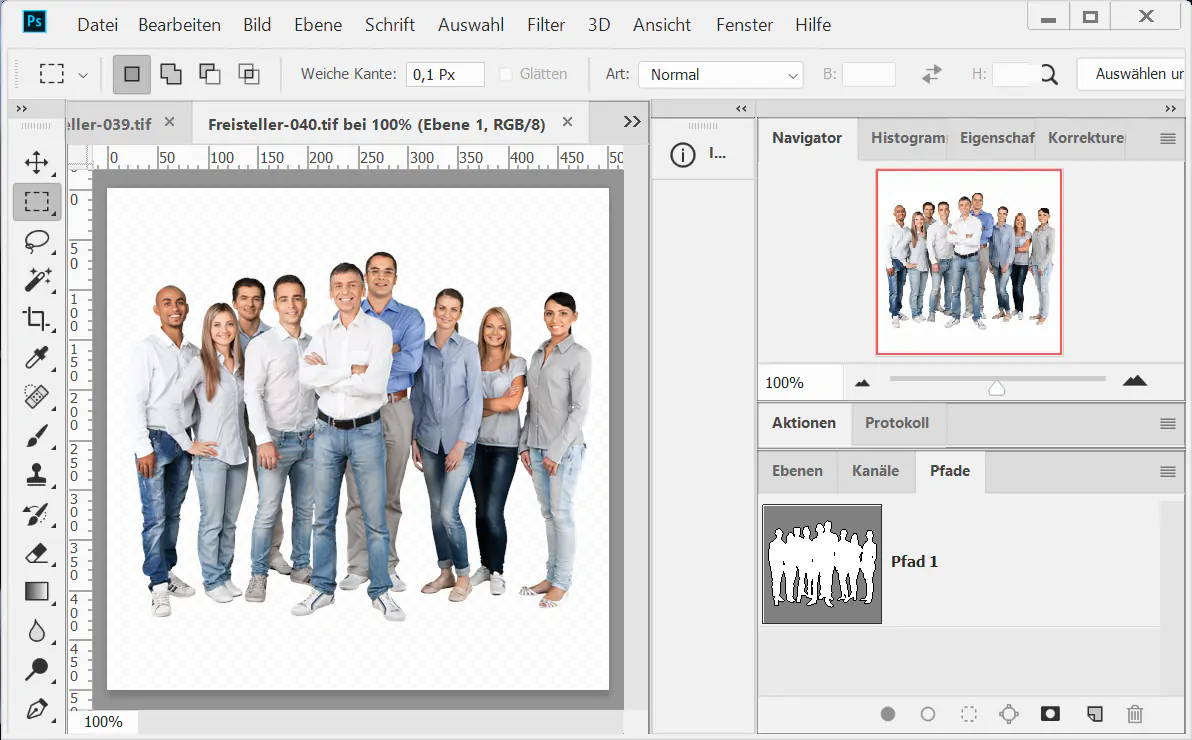Switch to the Kanäle tab
1192x740 pixels.
(876, 471)
